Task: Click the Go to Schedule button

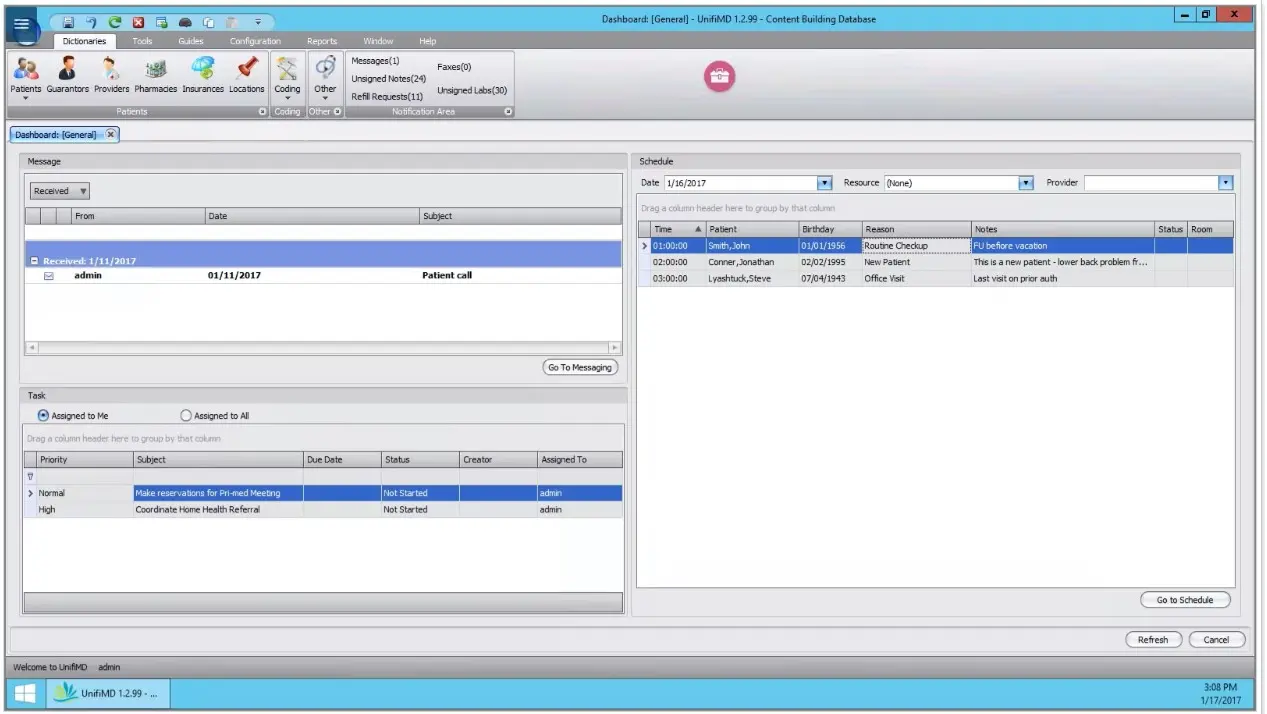Action: (x=1185, y=600)
